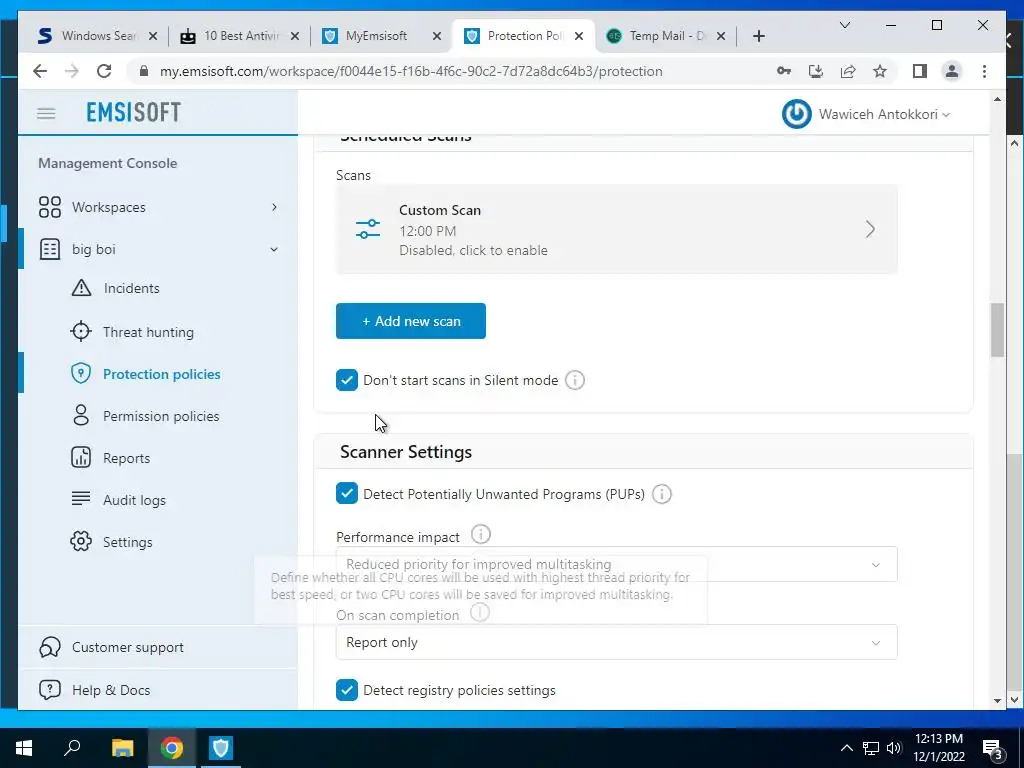Screen dimensions: 1024x768
Task: Open Wawiceh Antokkori account dropdown
Action: [x=884, y=114]
